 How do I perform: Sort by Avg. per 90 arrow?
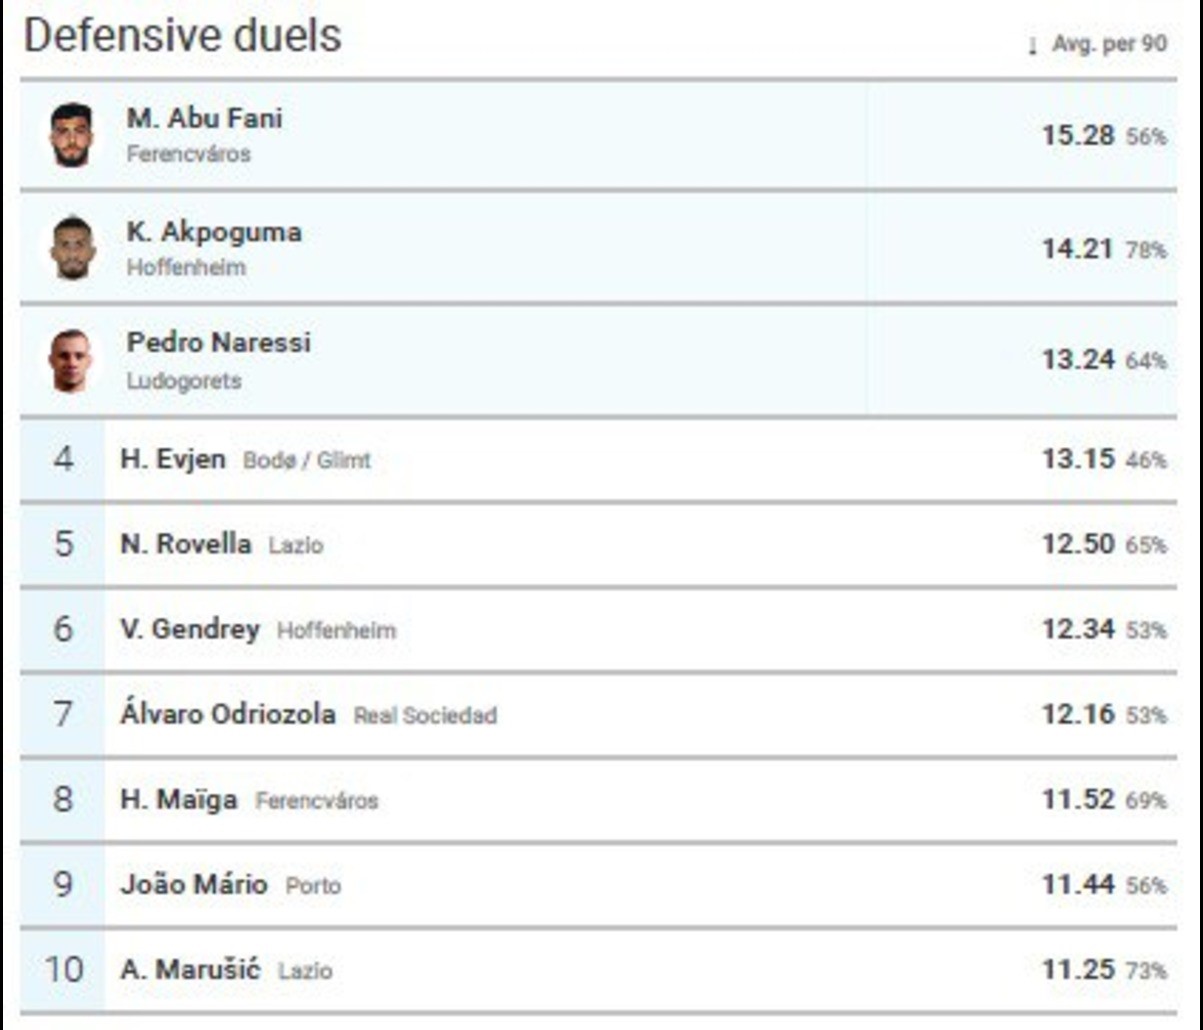coord(1032,46)
